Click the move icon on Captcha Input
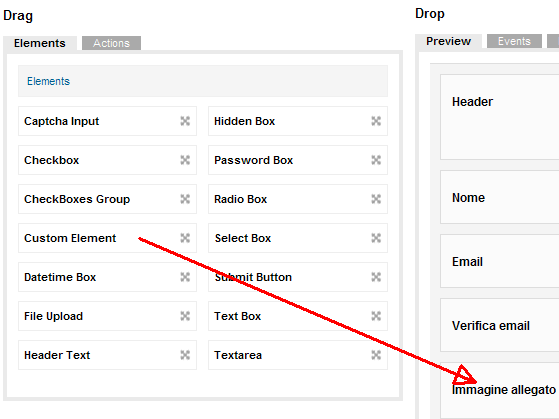The height and width of the screenshot is (419, 559). tap(185, 121)
